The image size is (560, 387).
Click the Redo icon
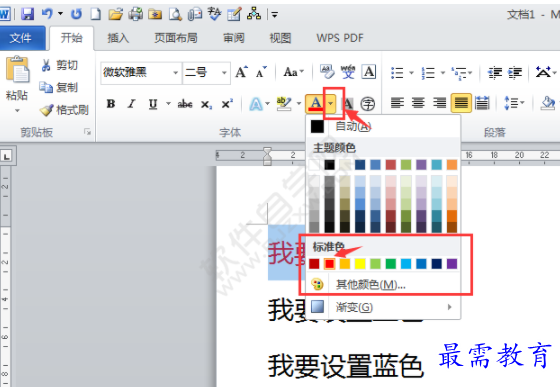coord(76,14)
